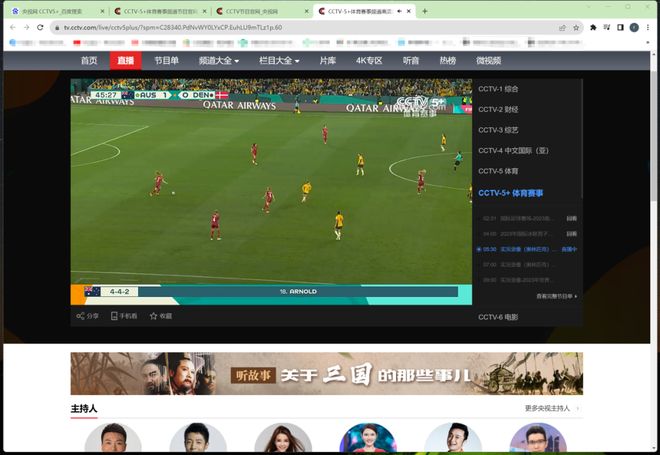Select the 直播 navigation item

tap(125, 61)
